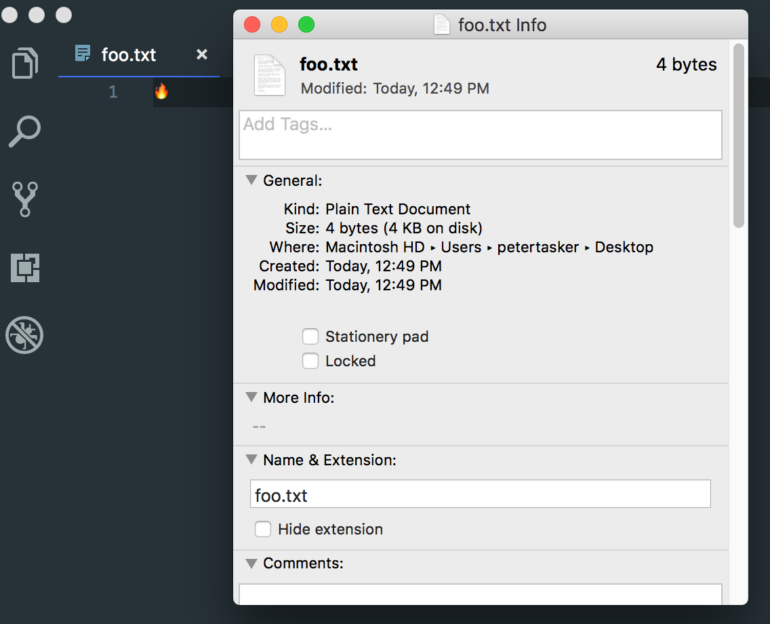Image resolution: width=770 pixels, height=624 pixels.
Task: Click the Info window vertical scrollbar
Action: [x=739, y=135]
